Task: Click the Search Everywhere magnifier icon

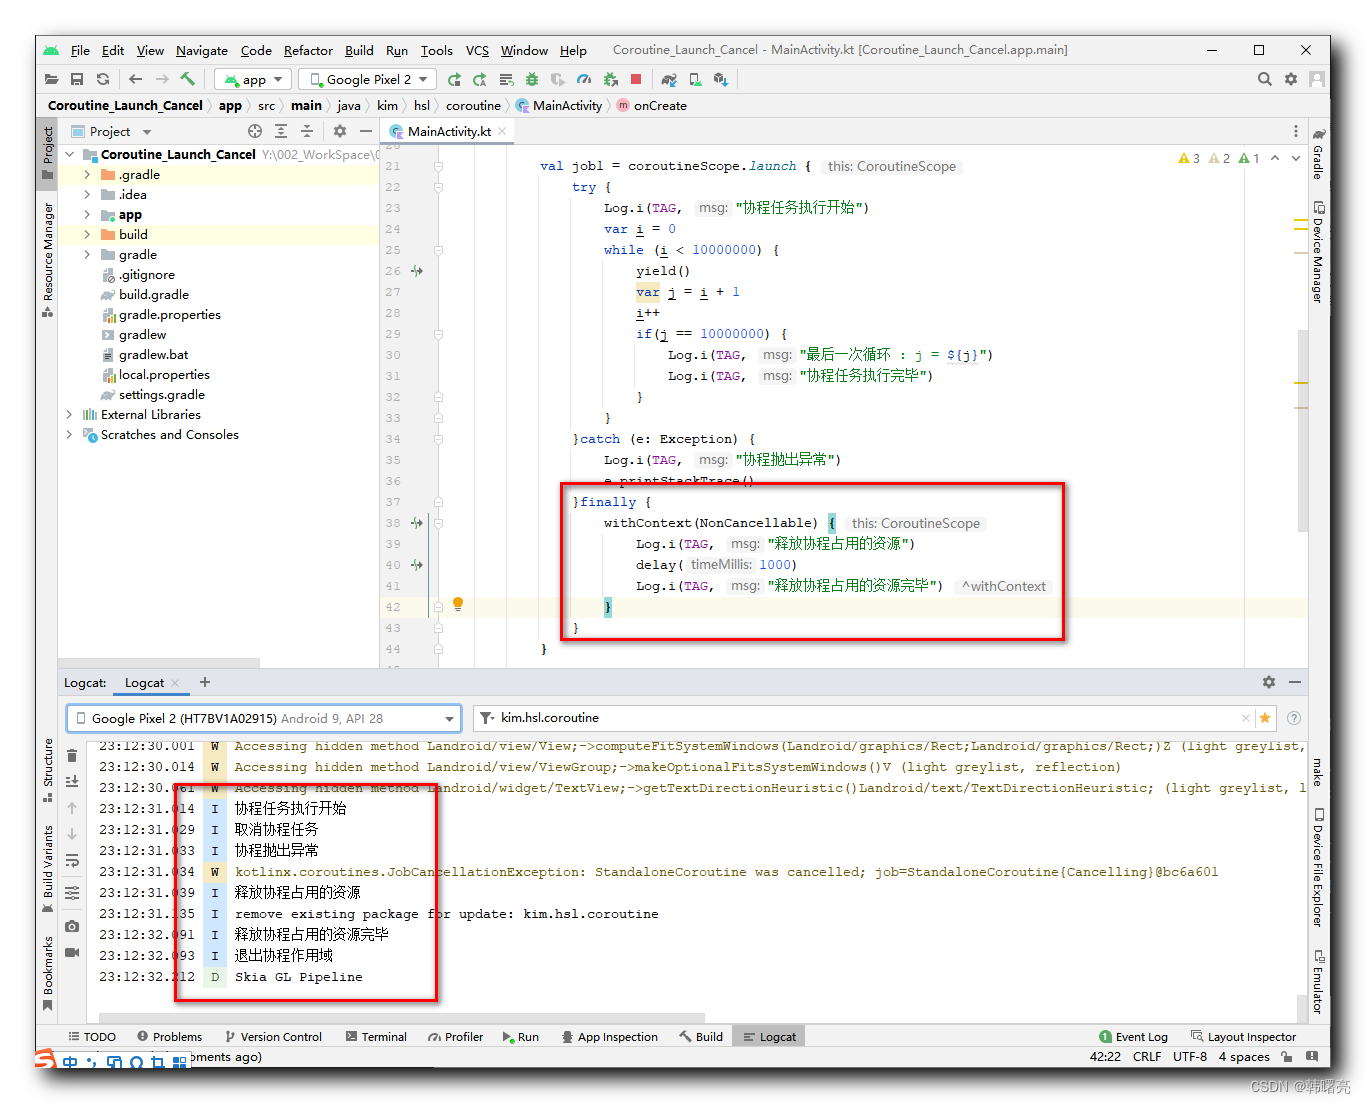Action: pyautogui.click(x=1265, y=79)
